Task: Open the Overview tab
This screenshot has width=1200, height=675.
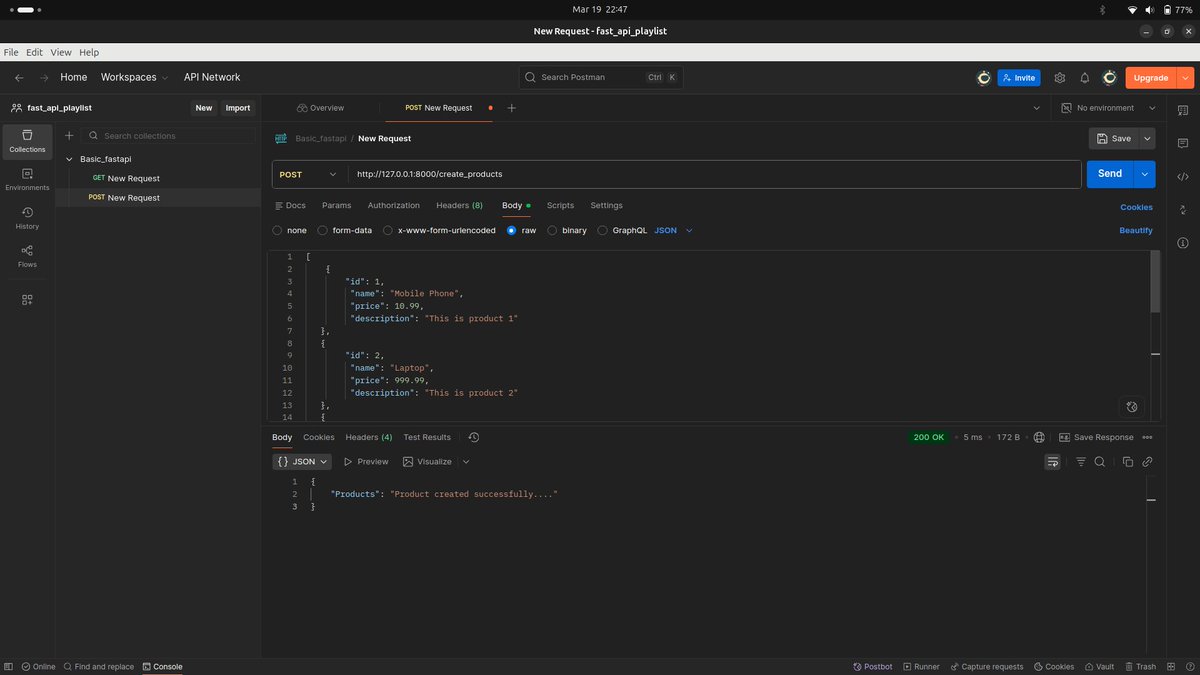Action: (x=320, y=108)
